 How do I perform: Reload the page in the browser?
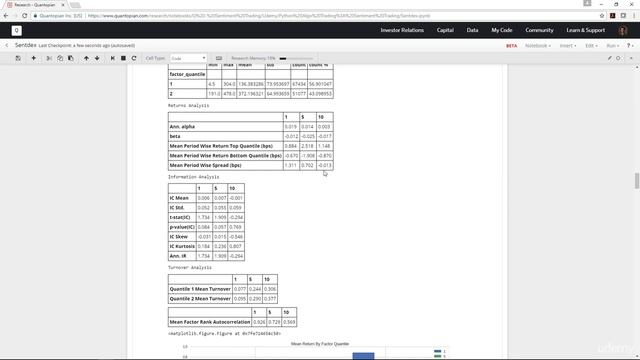(x=24, y=16)
